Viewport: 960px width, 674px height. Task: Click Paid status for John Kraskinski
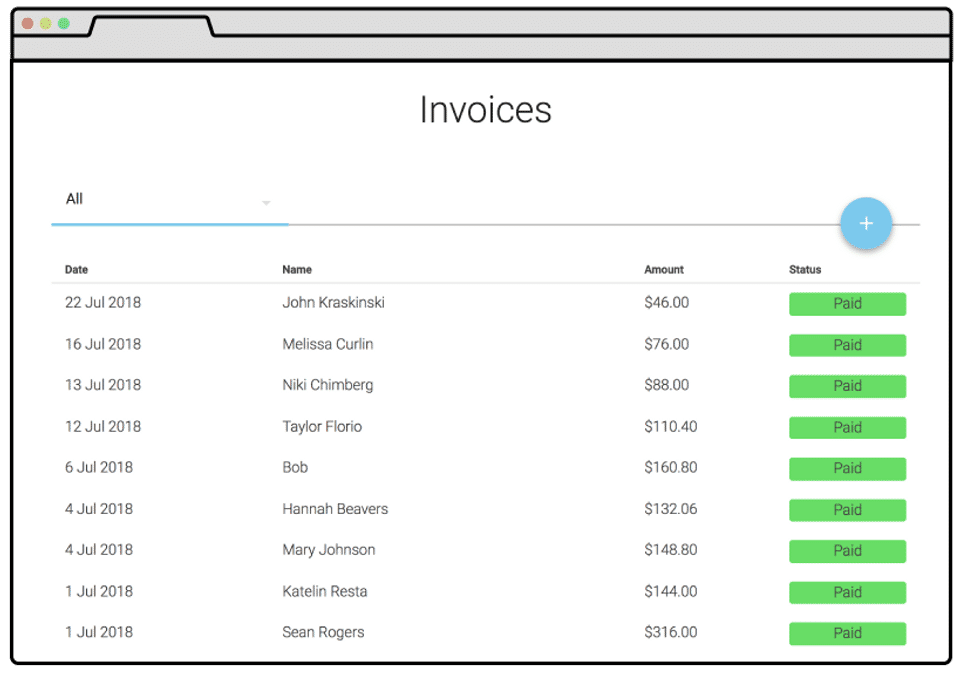pos(847,304)
